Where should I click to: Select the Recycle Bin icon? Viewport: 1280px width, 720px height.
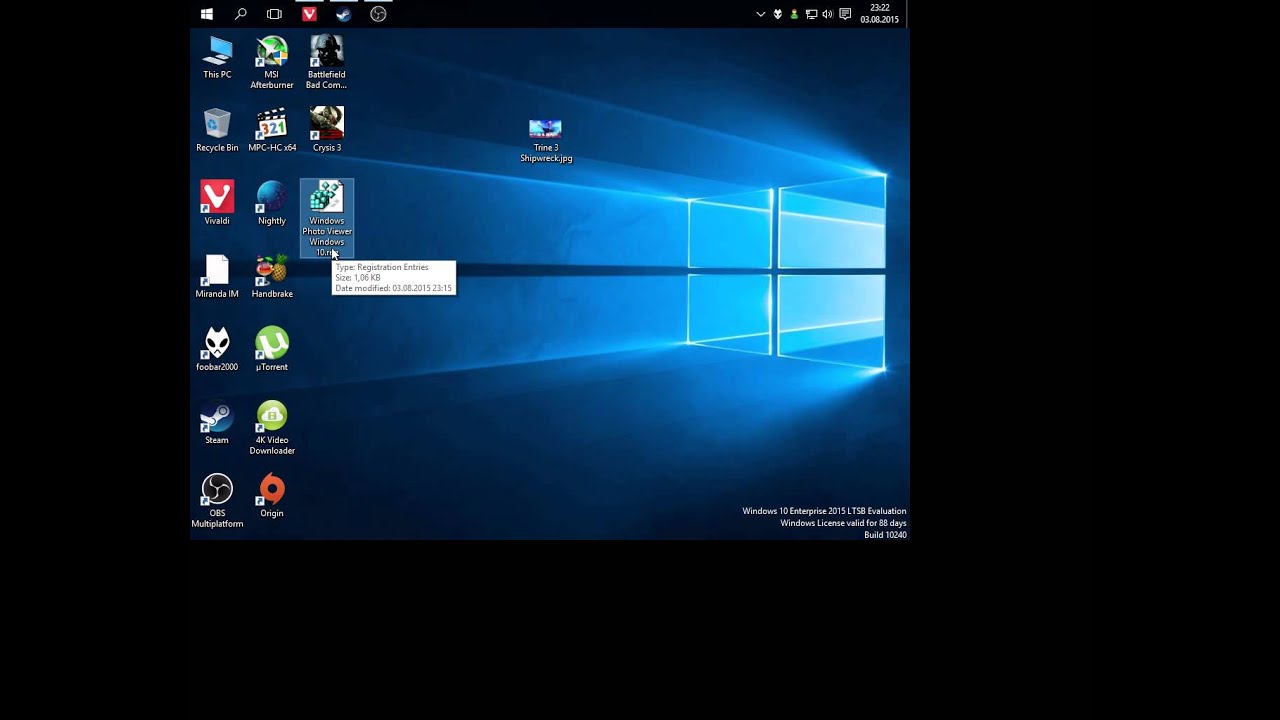217,131
